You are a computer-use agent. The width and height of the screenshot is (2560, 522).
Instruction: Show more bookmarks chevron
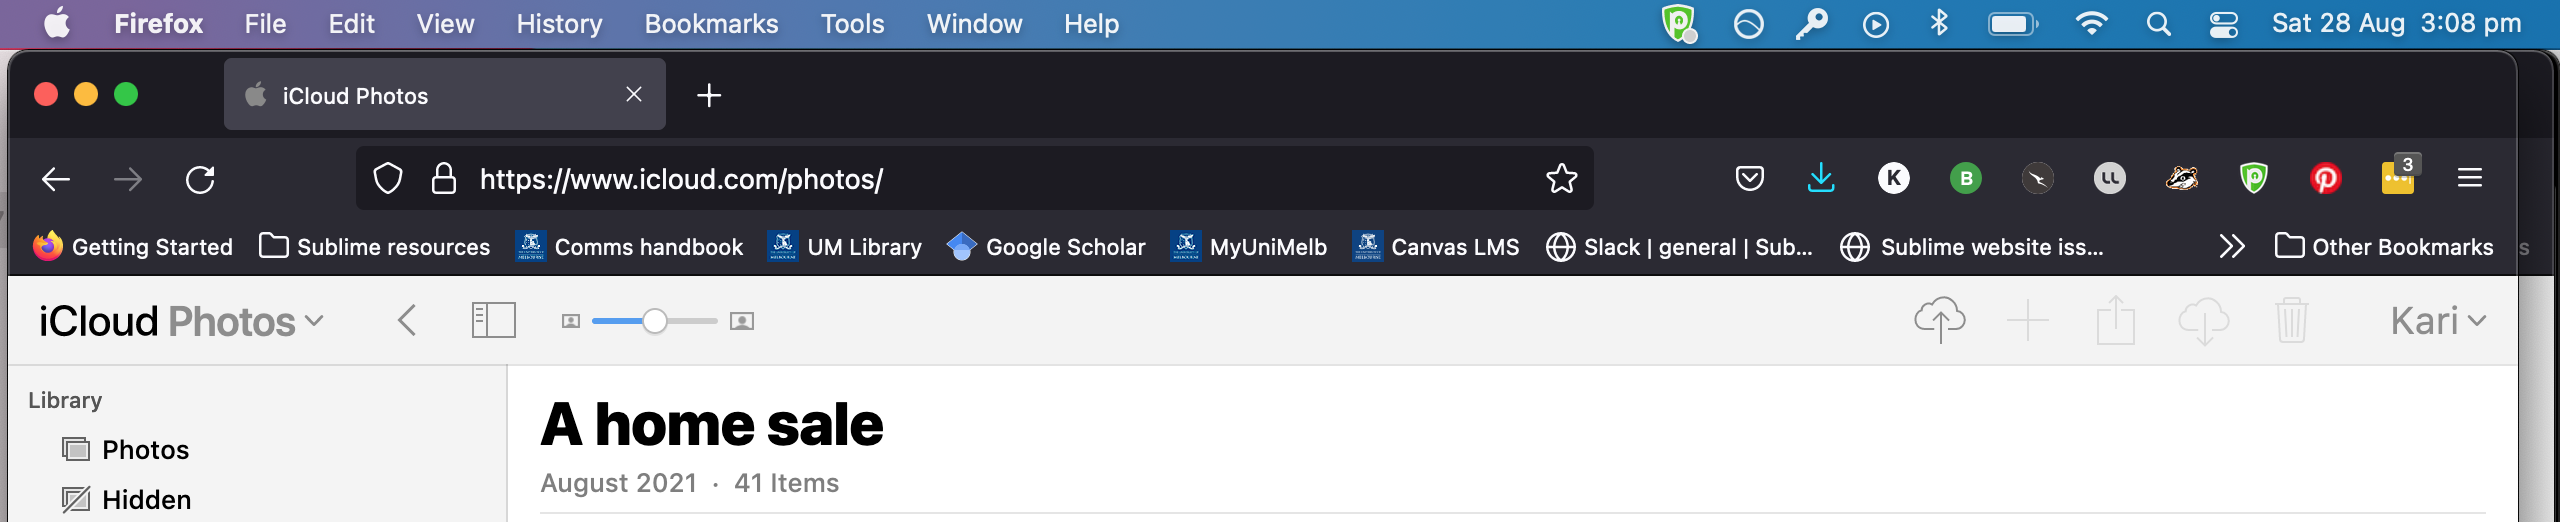click(x=2231, y=247)
